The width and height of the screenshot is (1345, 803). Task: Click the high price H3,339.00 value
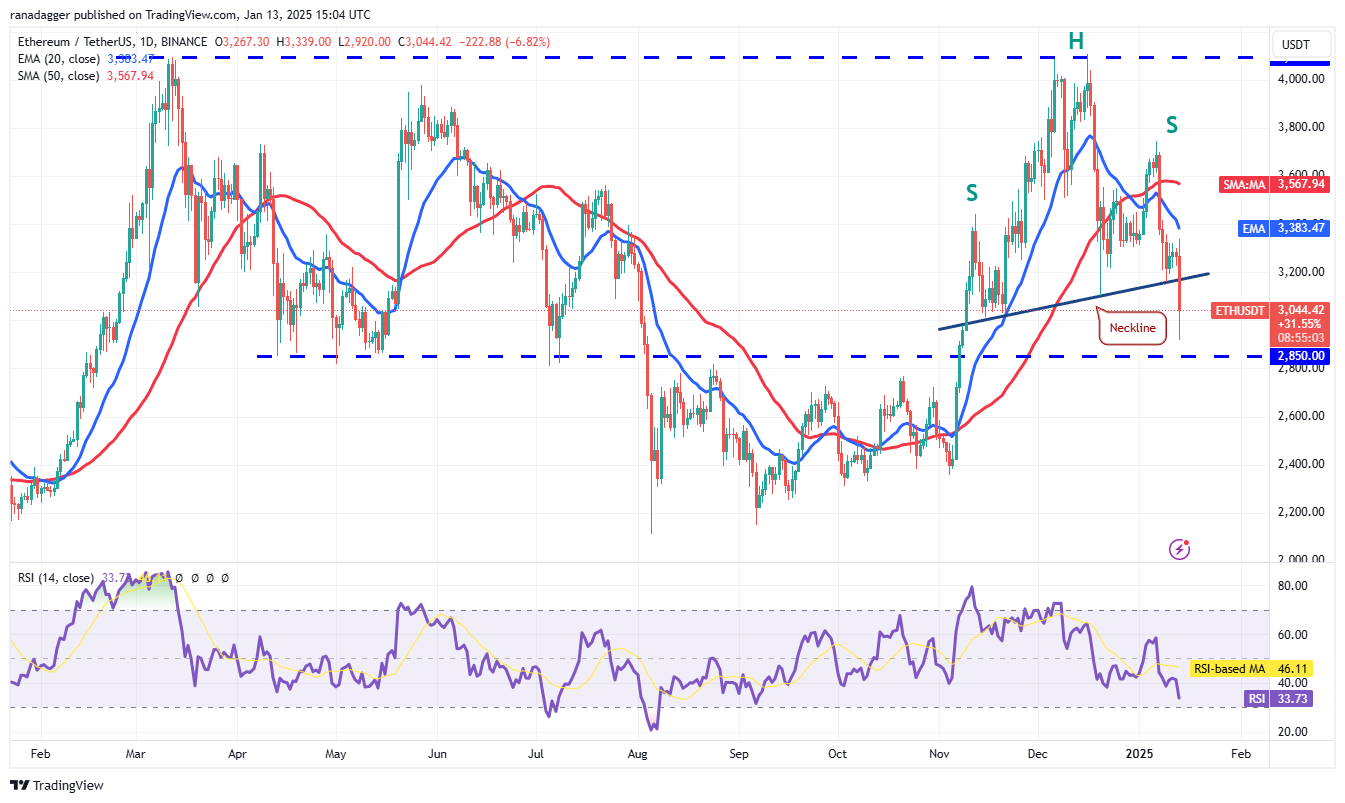pyautogui.click(x=306, y=42)
